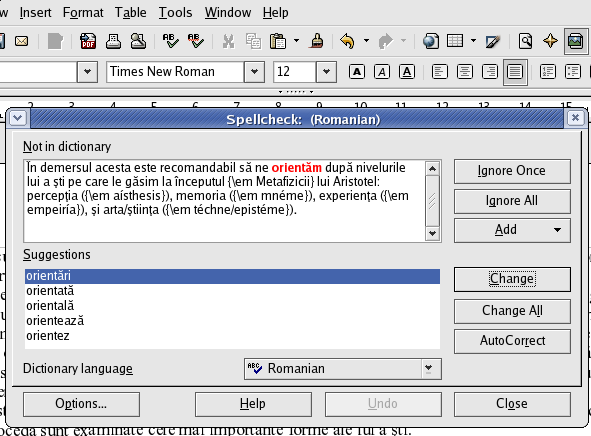
Task: Open the Add dictionary dropdown button
Action: [512, 230]
